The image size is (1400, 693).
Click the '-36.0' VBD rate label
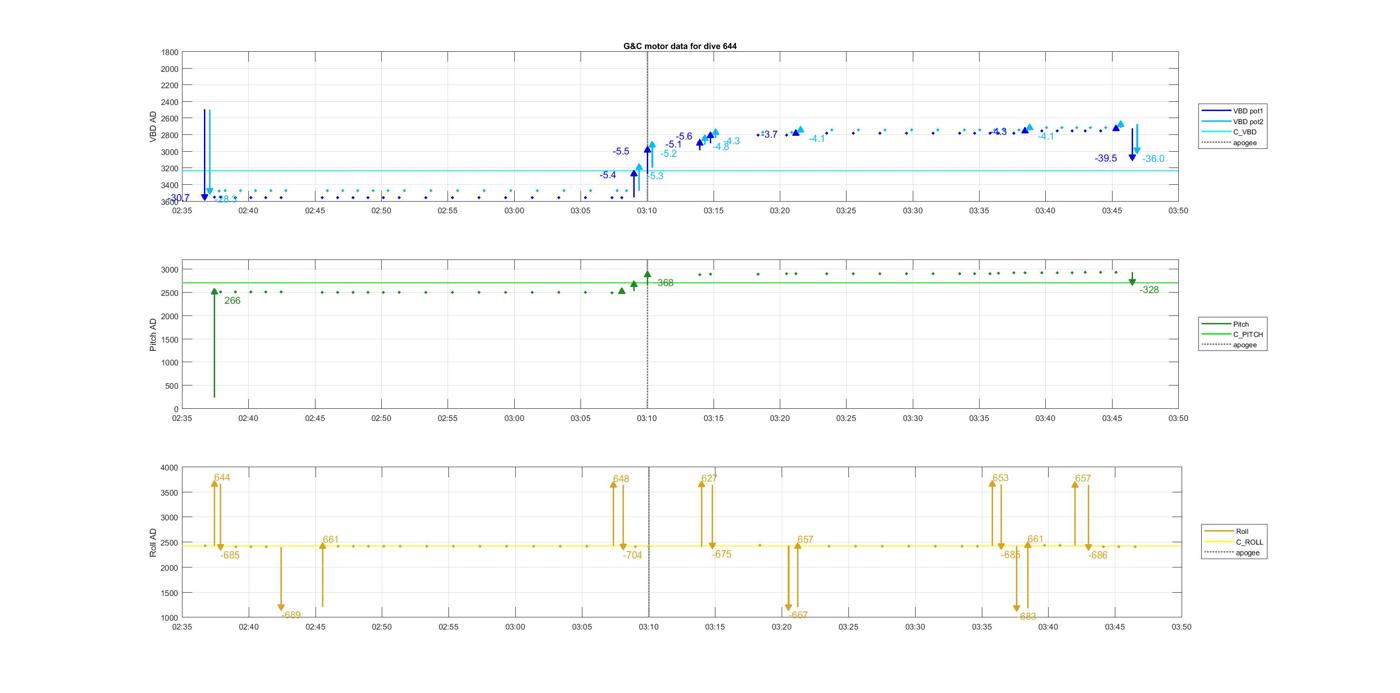click(x=1153, y=159)
